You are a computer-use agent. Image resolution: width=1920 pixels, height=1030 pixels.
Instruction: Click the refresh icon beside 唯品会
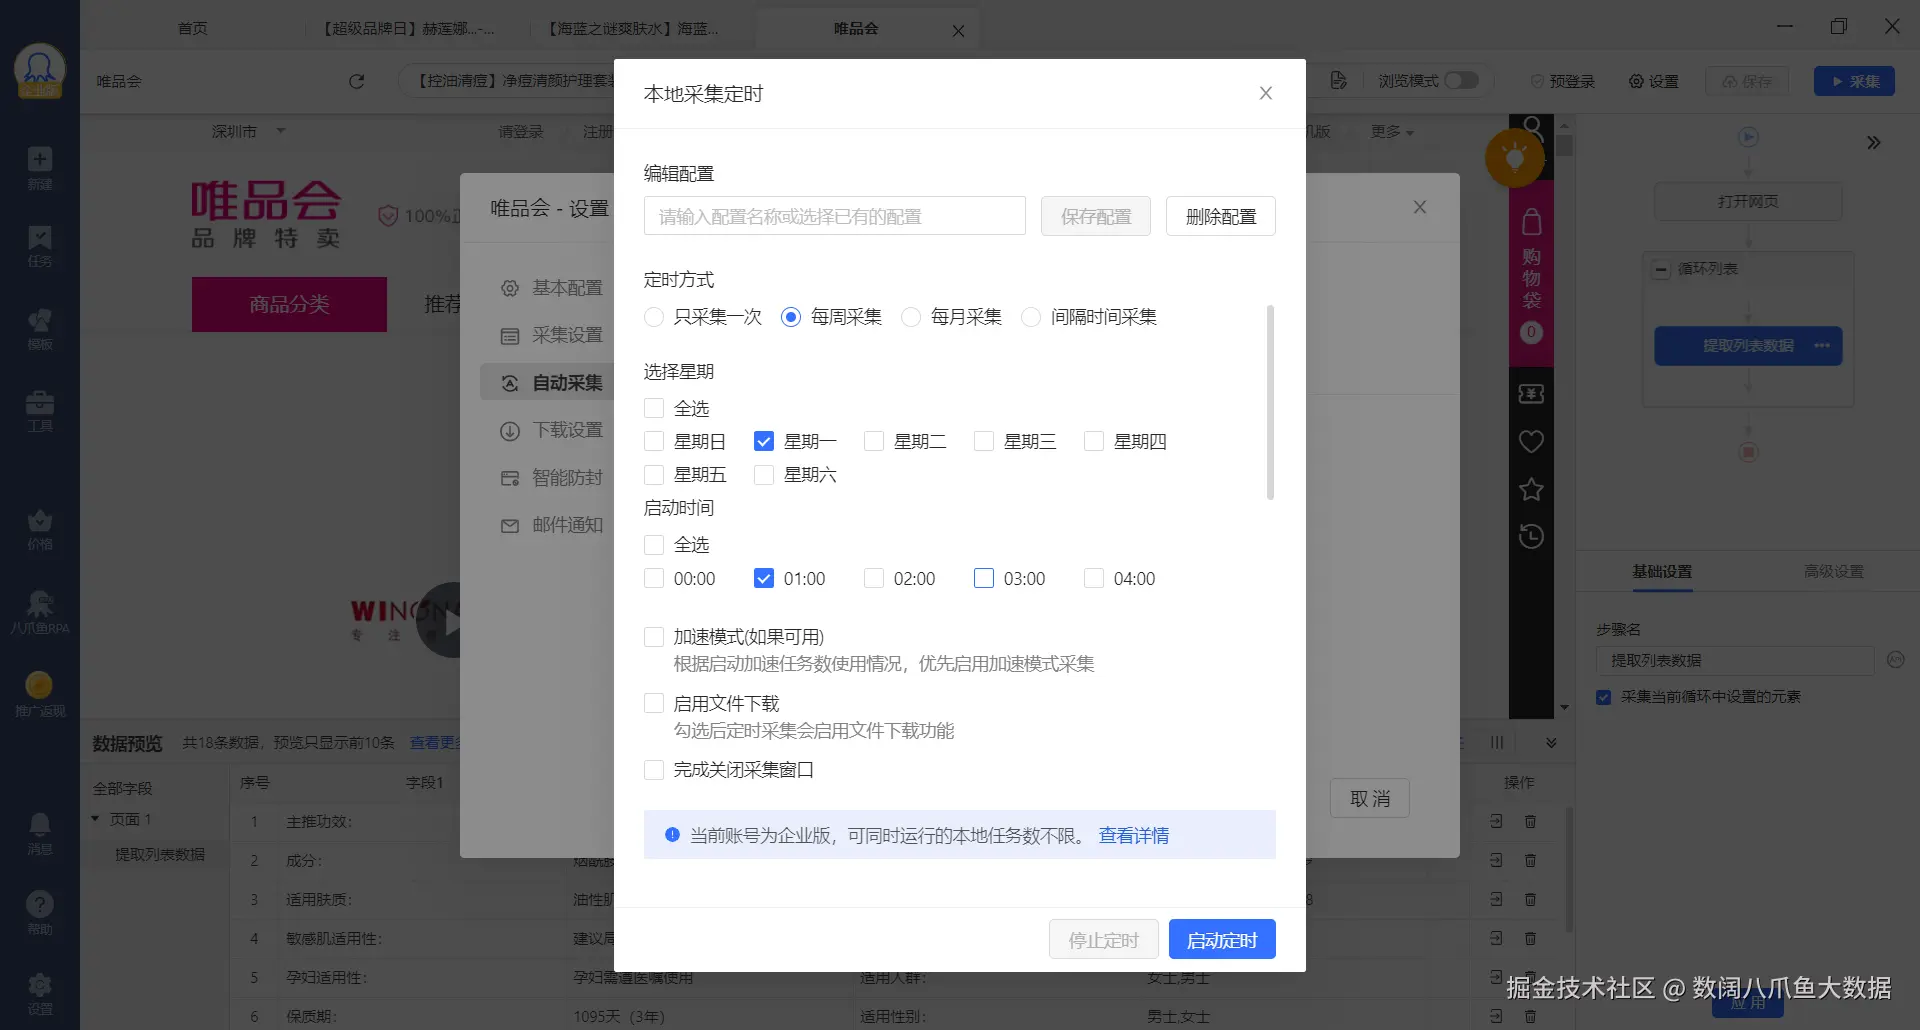(356, 82)
